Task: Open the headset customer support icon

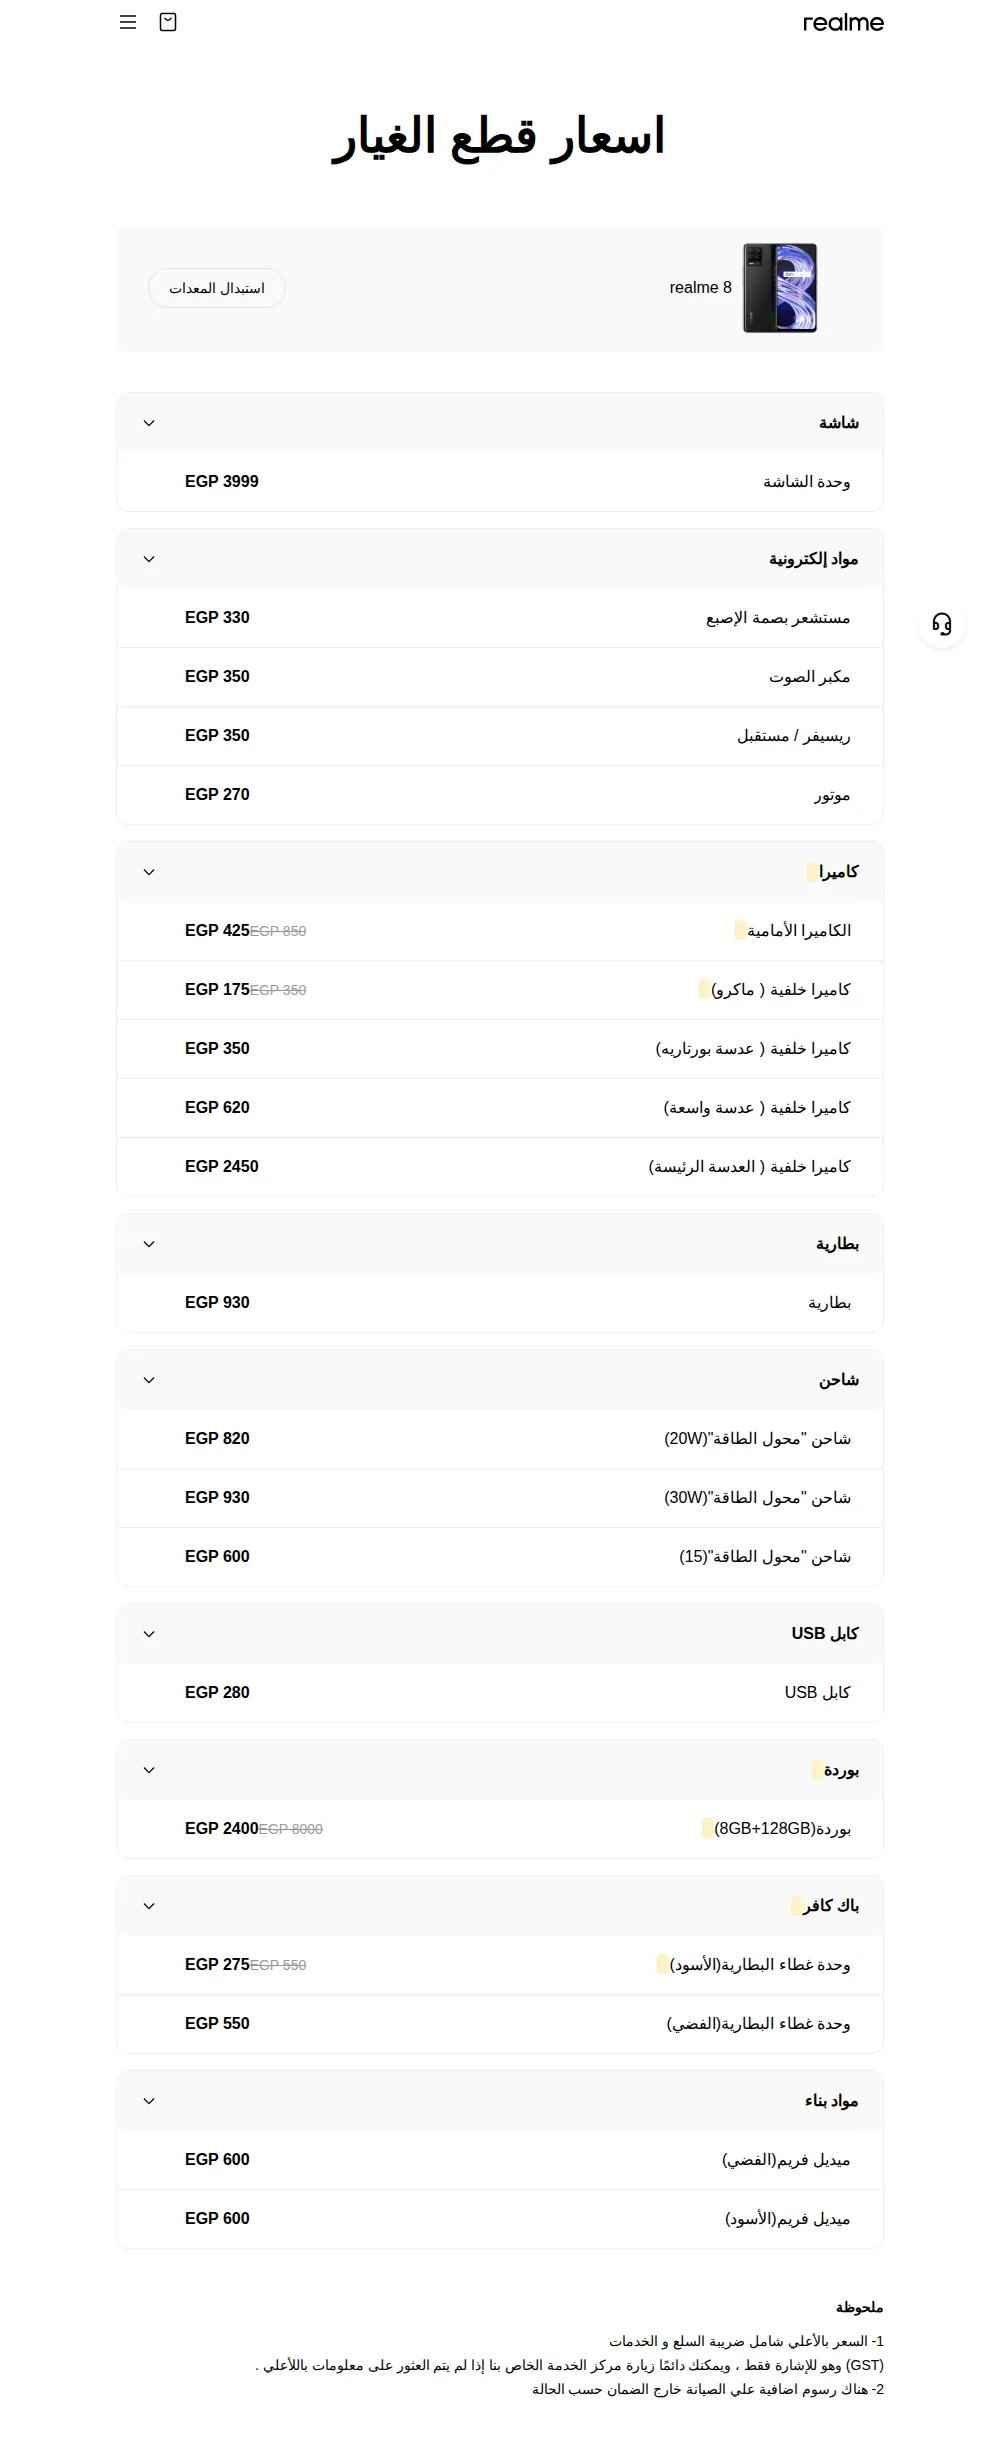Action: 942,624
